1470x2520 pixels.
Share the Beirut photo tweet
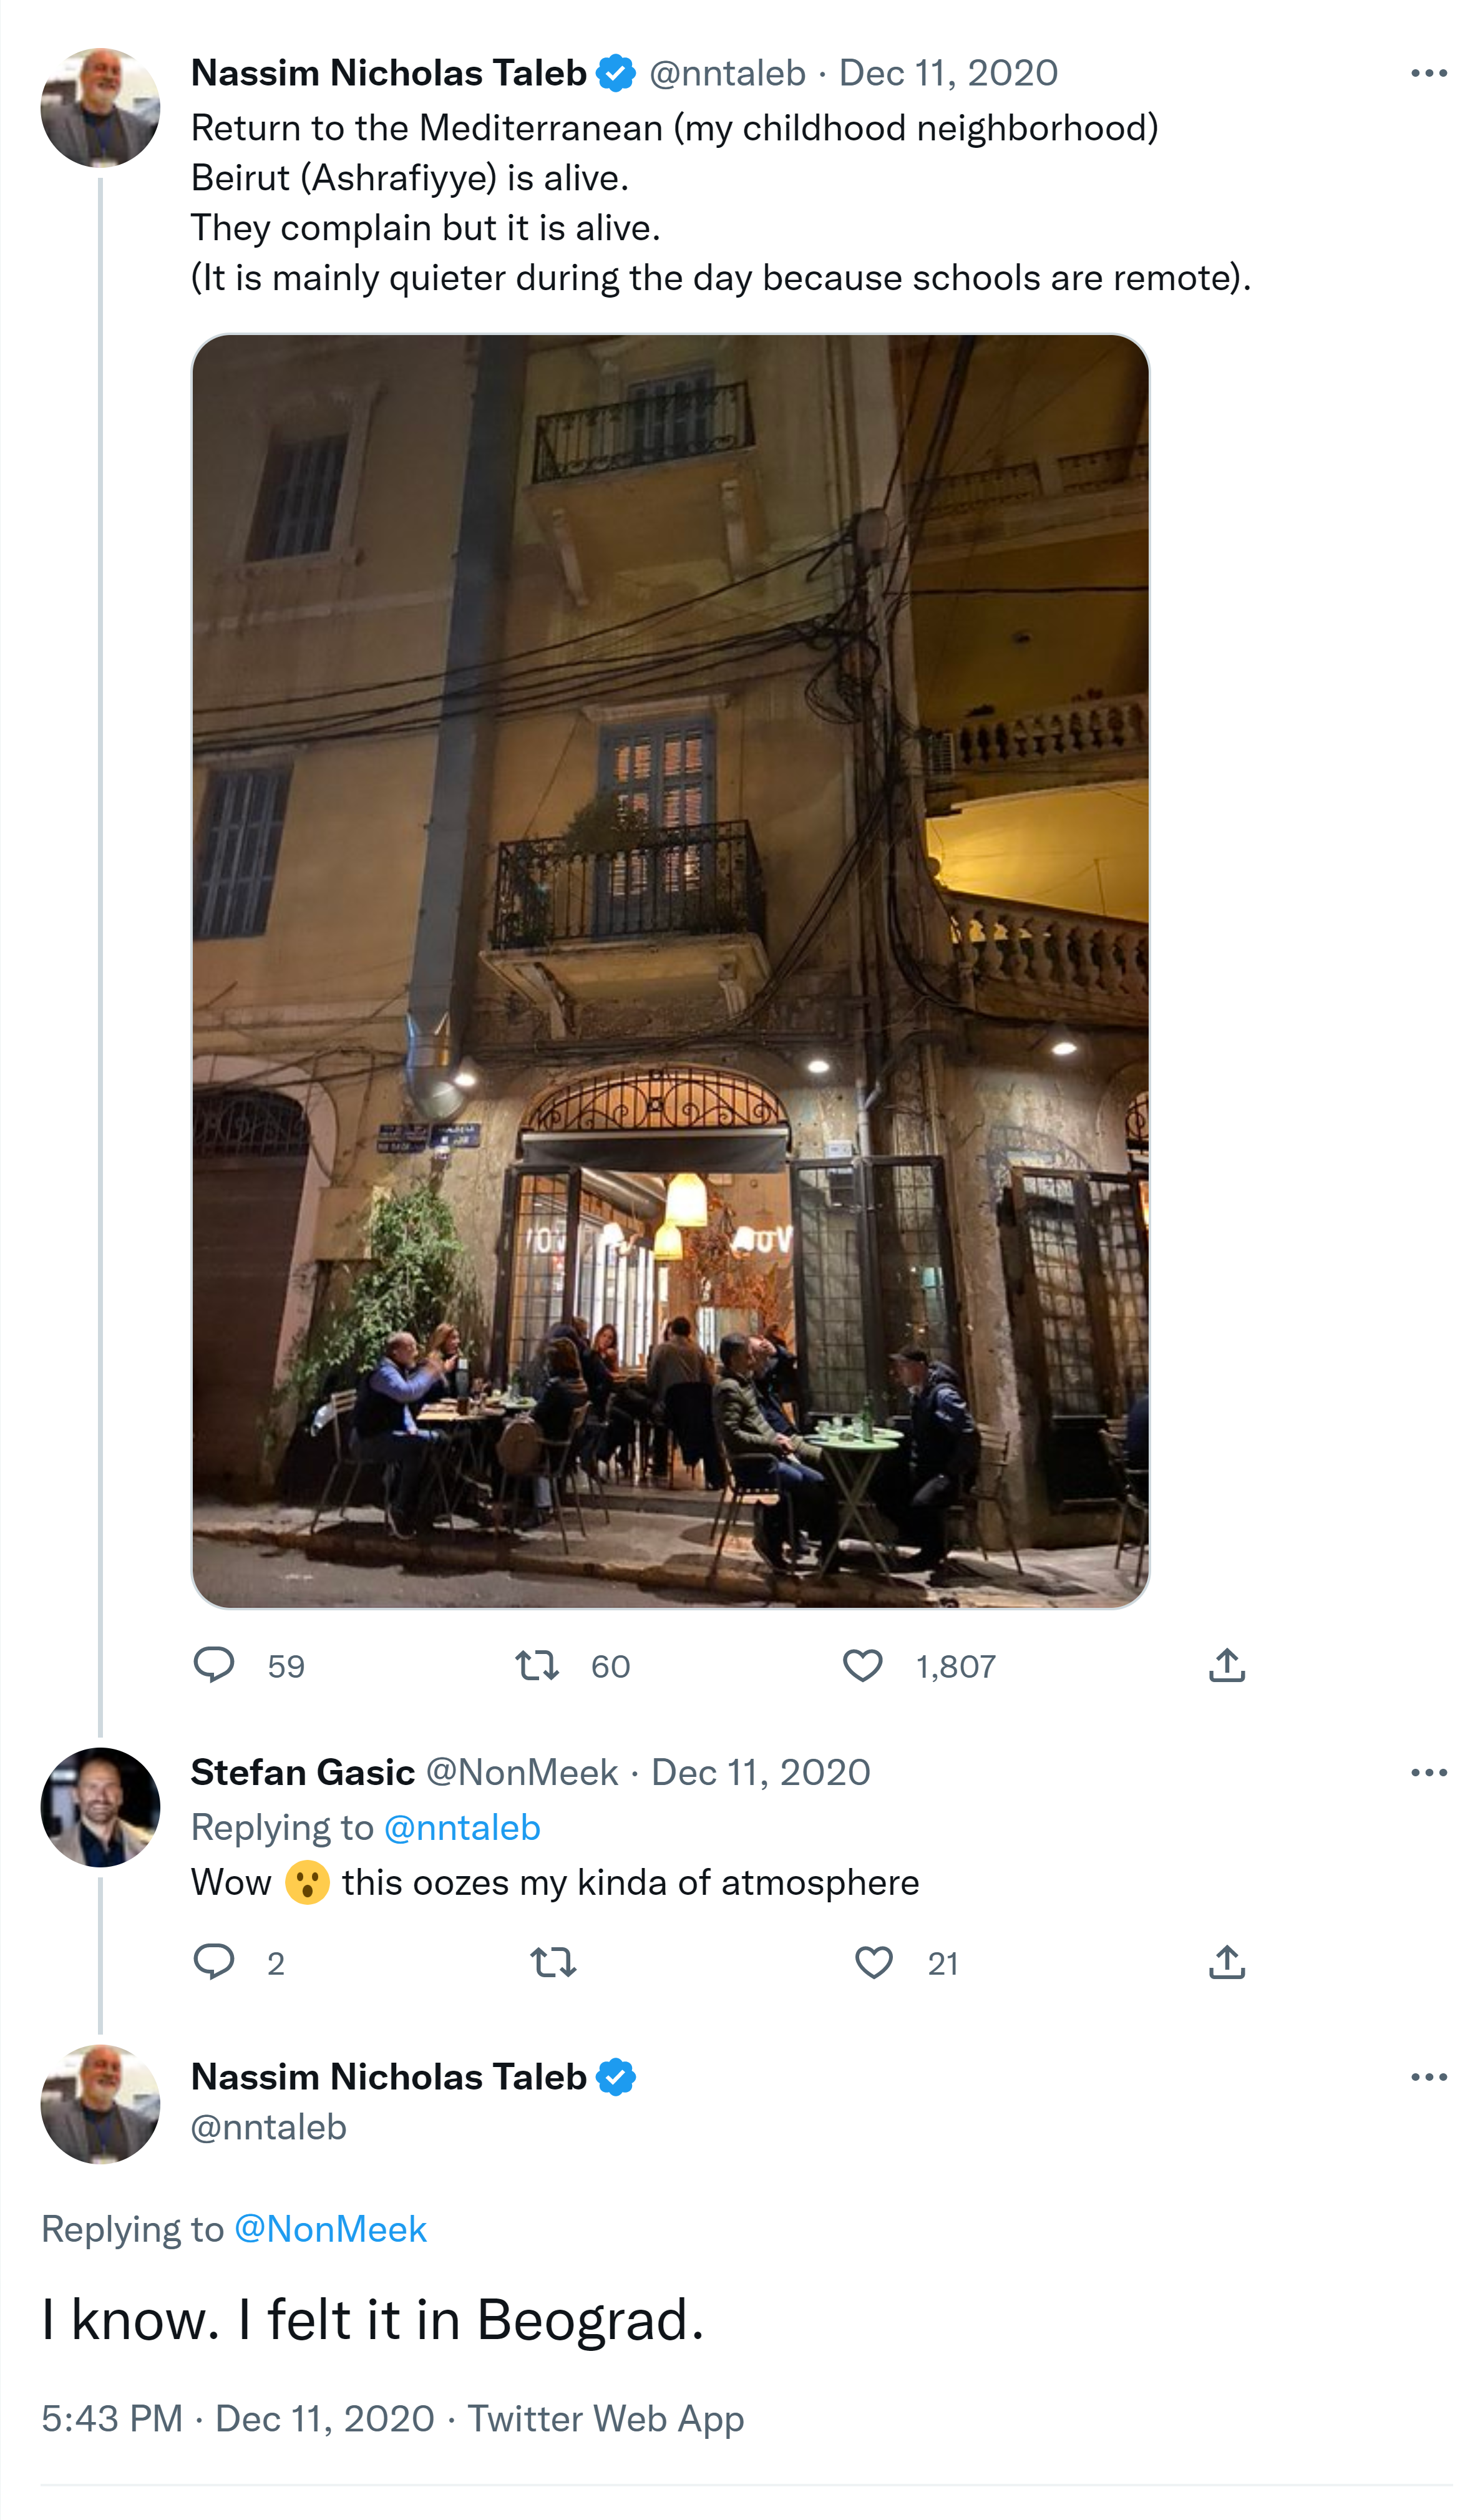pos(1226,1665)
